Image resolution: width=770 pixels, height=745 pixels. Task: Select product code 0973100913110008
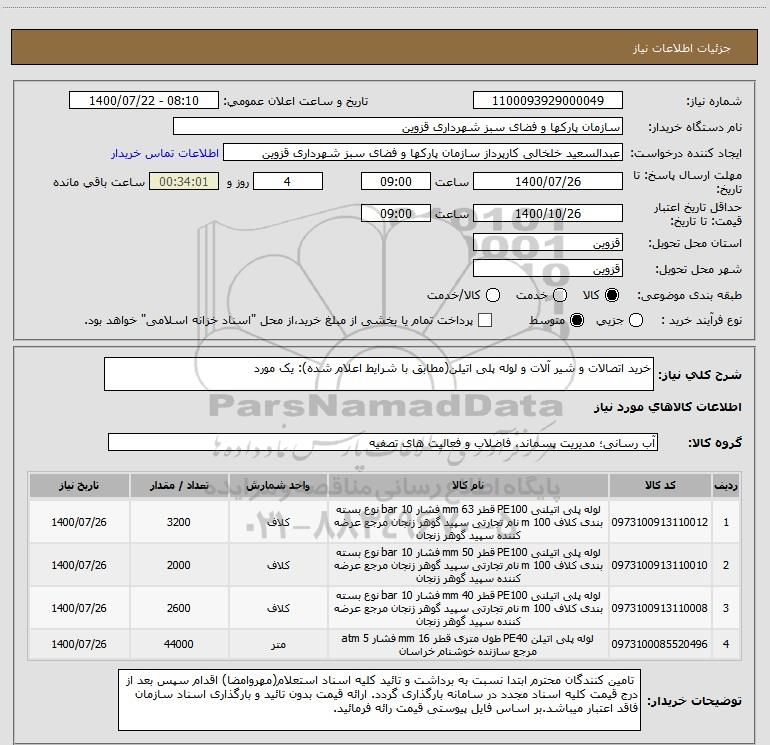pyautogui.click(x=660, y=608)
